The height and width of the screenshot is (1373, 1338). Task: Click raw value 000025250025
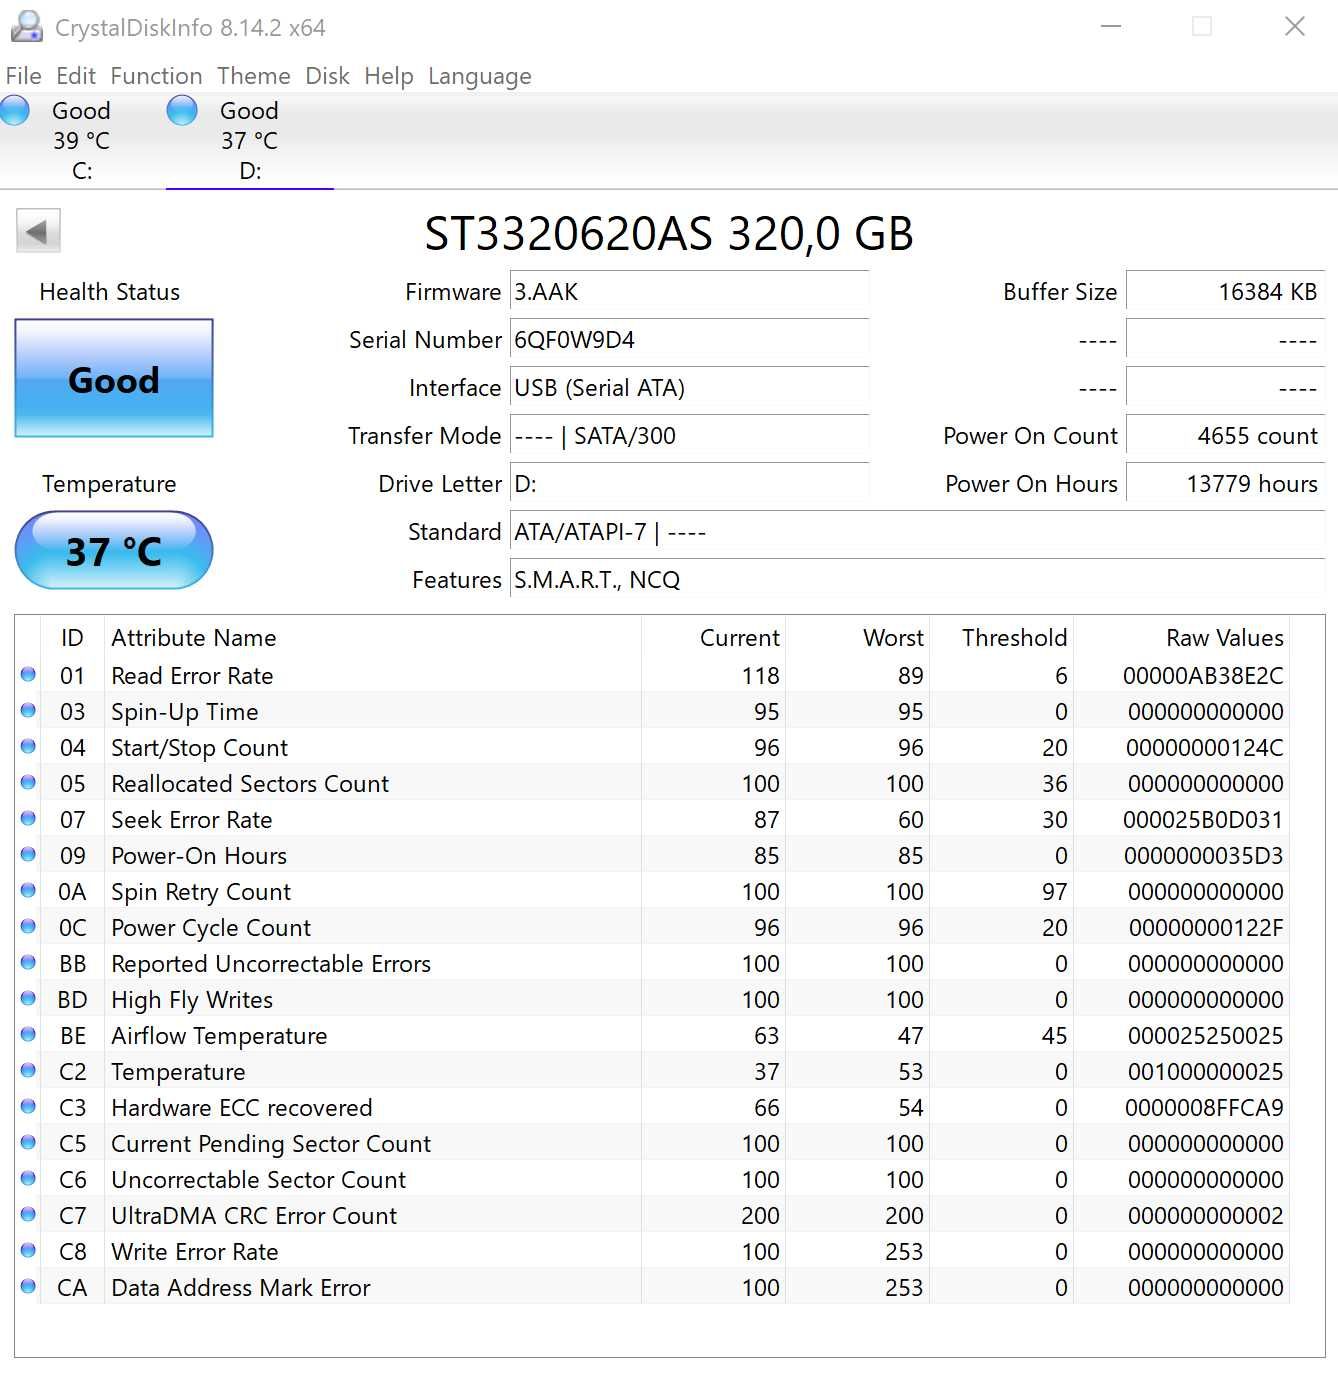coord(1205,1036)
